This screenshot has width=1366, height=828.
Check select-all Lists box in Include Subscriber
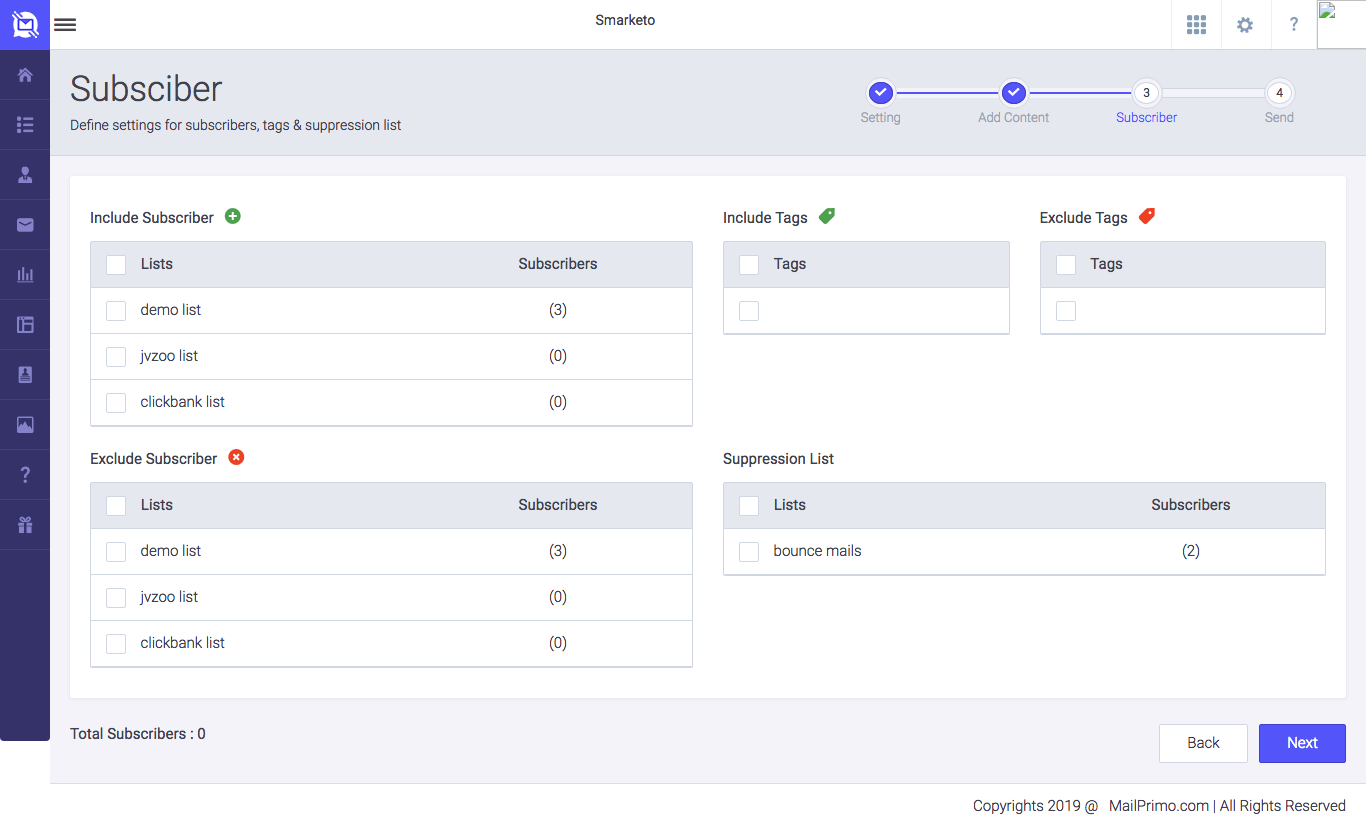click(116, 265)
